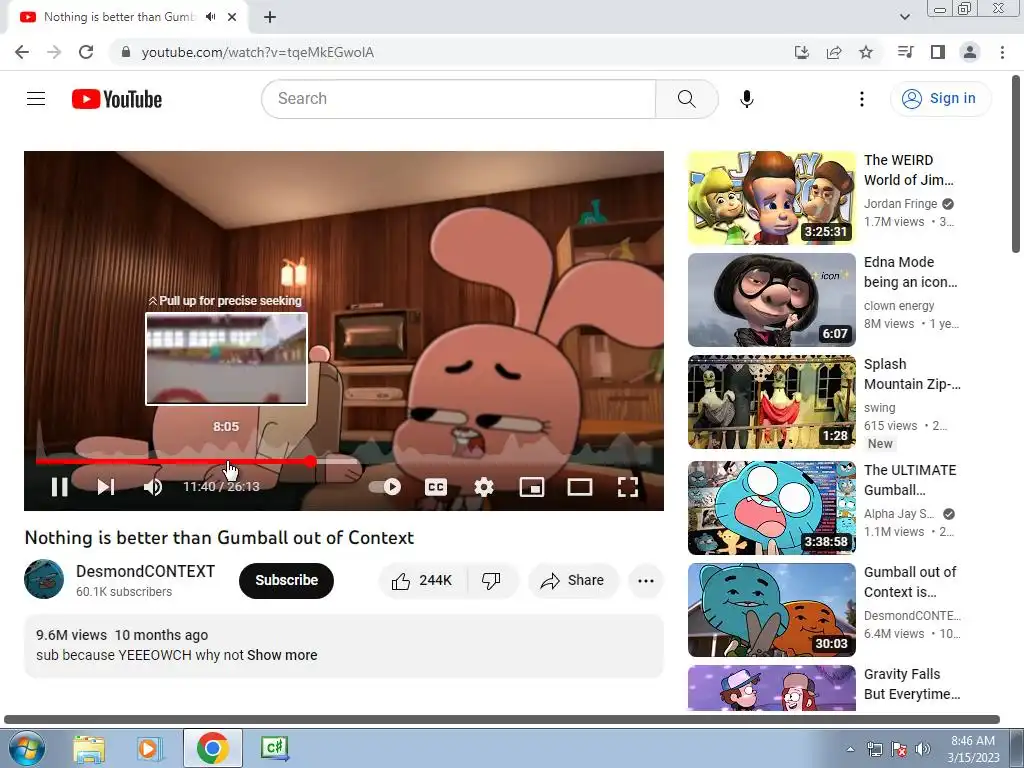Show hidden tray icons arrow
Image resolution: width=1024 pixels, height=768 pixels.
tap(850, 750)
